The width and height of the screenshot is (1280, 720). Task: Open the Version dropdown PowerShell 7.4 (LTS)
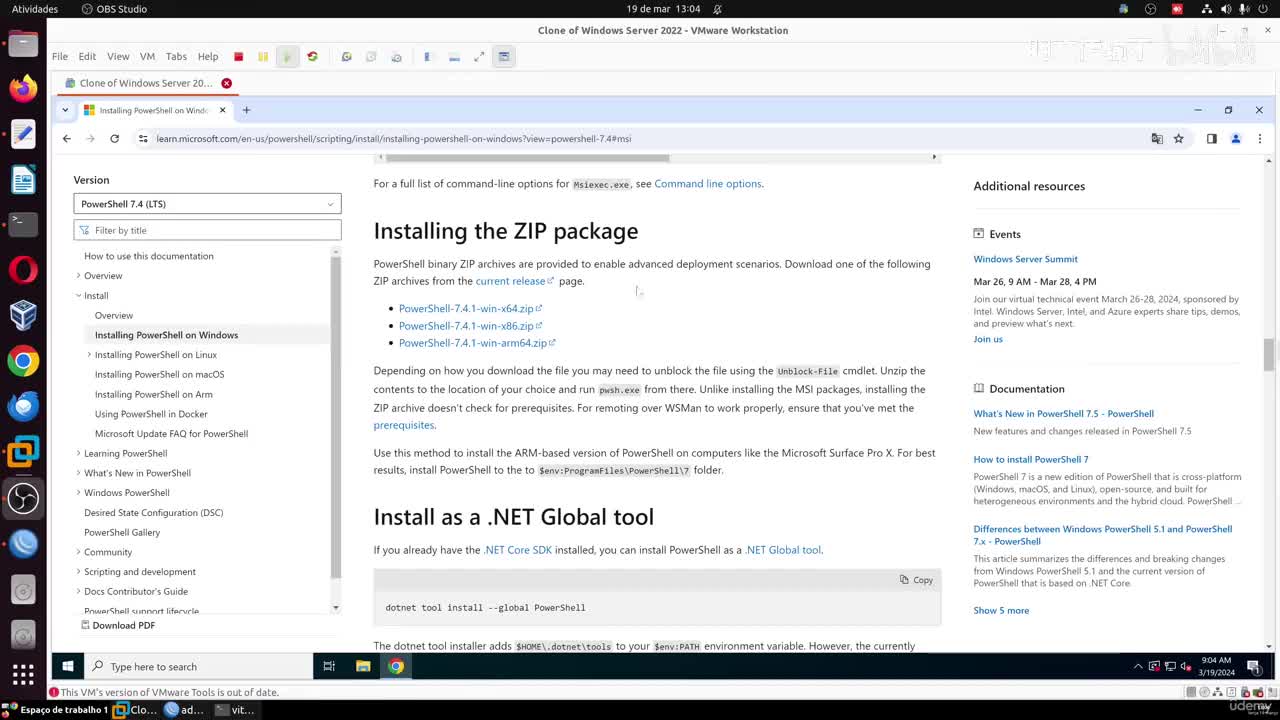tap(207, 204)
